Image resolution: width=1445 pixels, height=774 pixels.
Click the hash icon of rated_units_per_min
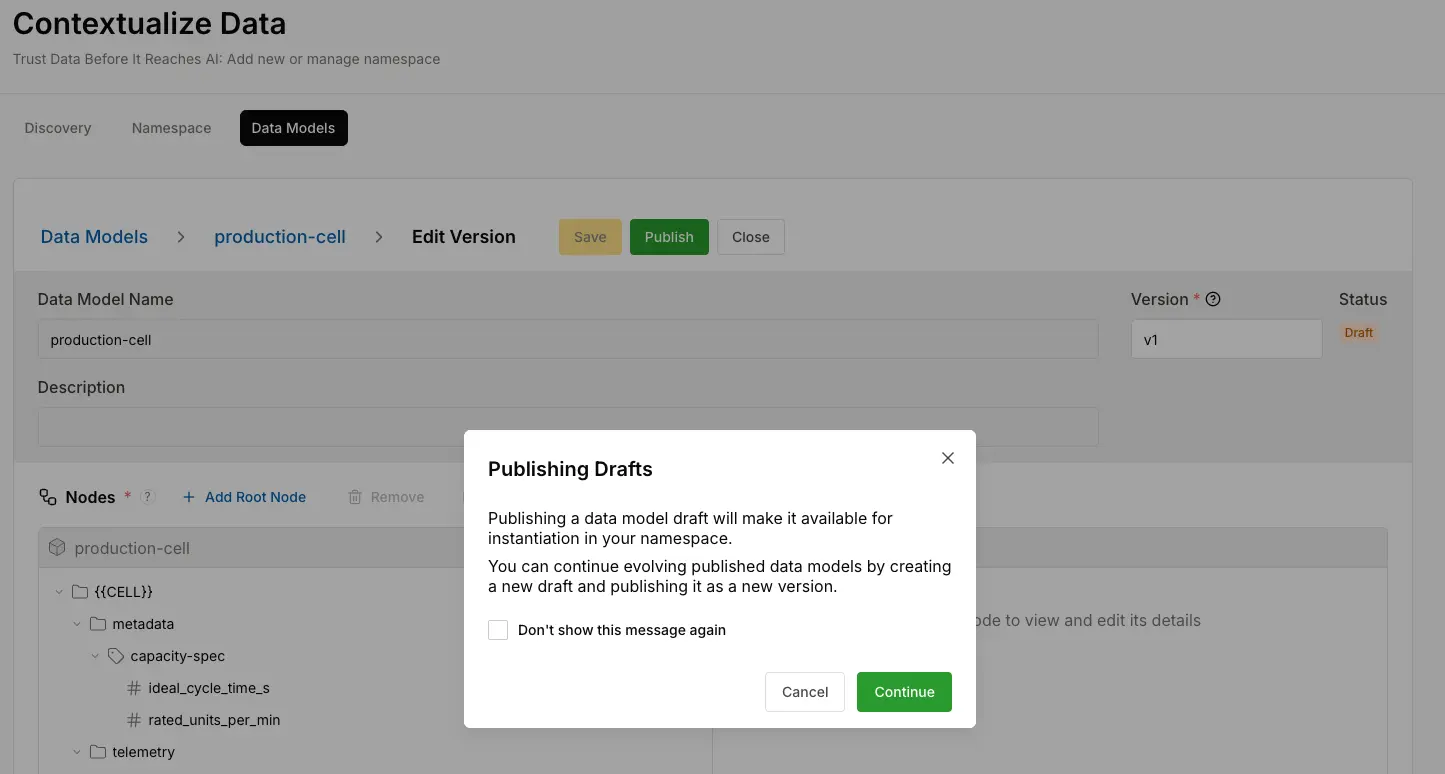(134, 720)
